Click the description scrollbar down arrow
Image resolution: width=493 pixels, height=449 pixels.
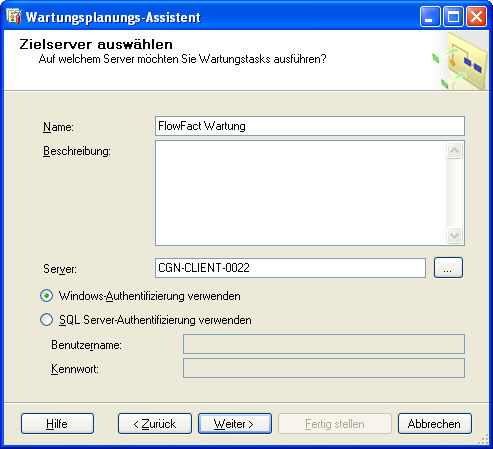[454, 236]
